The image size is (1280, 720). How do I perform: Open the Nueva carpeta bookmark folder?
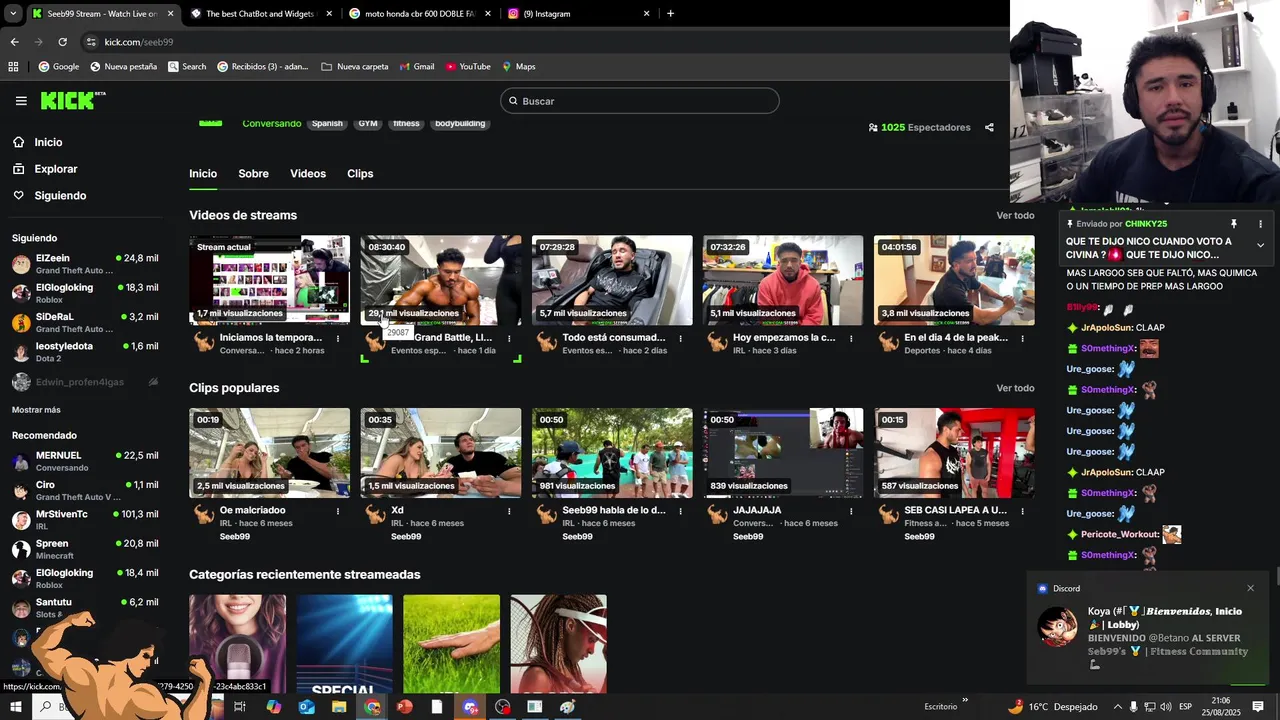pos(355,66)
